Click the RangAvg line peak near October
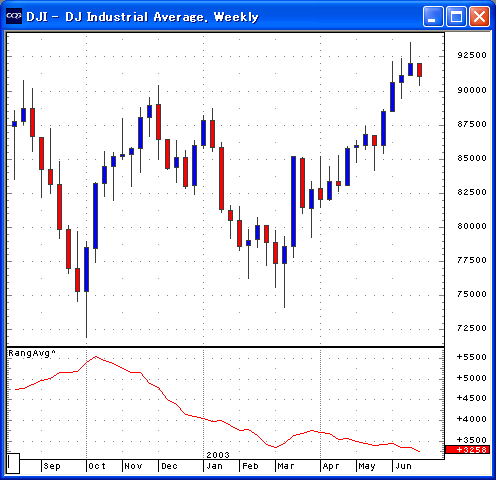This screenshot has width=496, height=480. [96, 357]
